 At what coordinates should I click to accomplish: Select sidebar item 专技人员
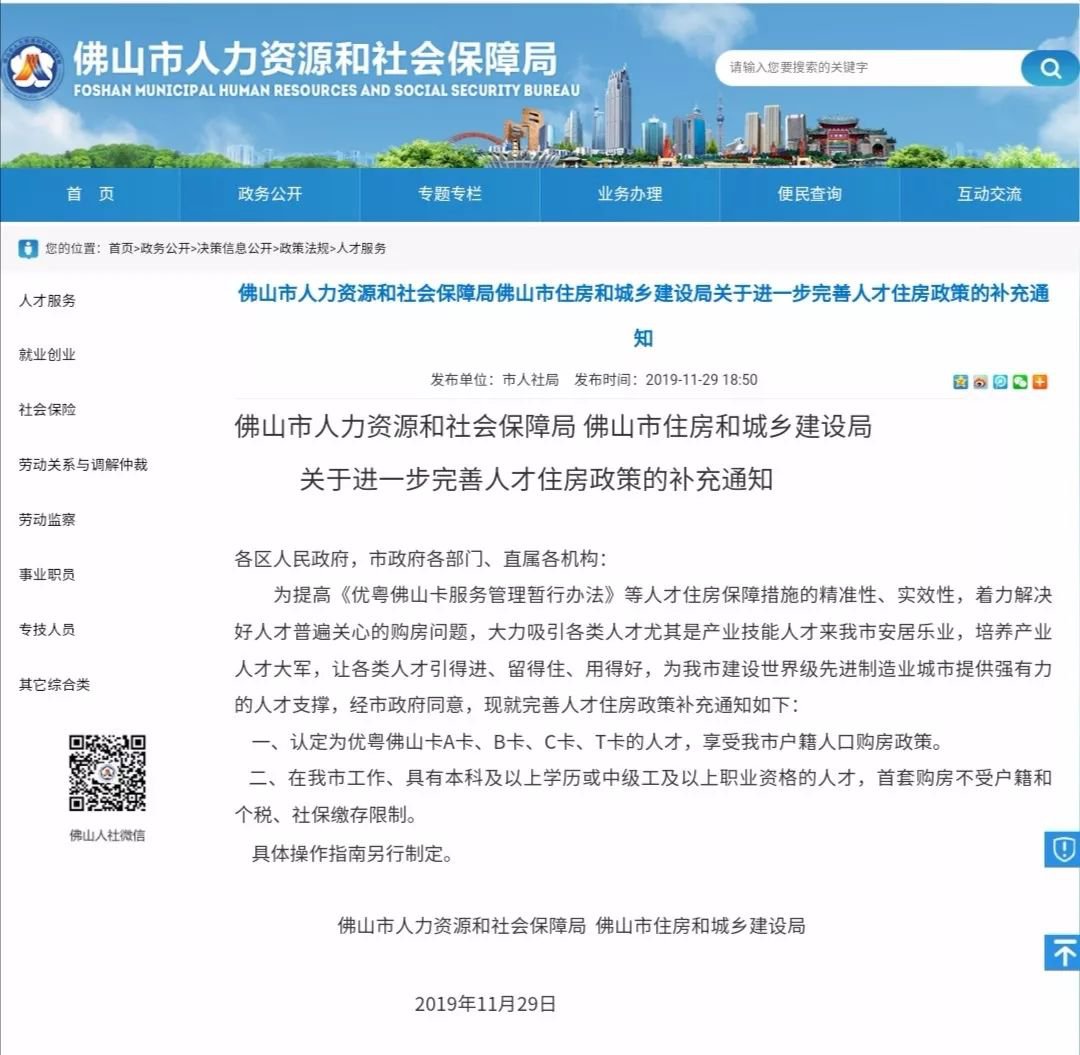point(48,630)
